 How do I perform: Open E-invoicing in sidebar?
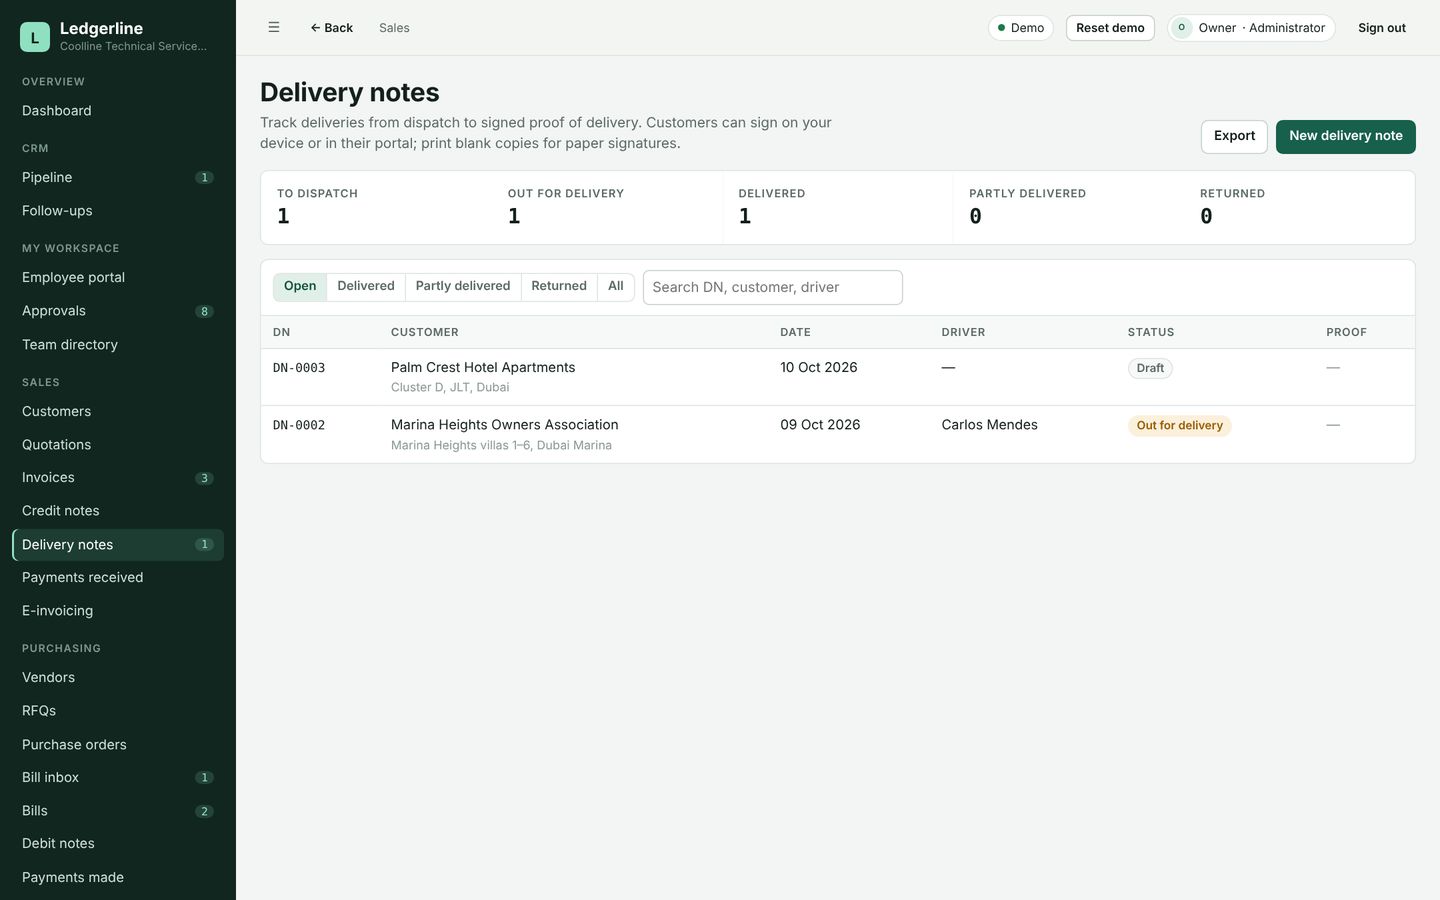pos(118,611)
